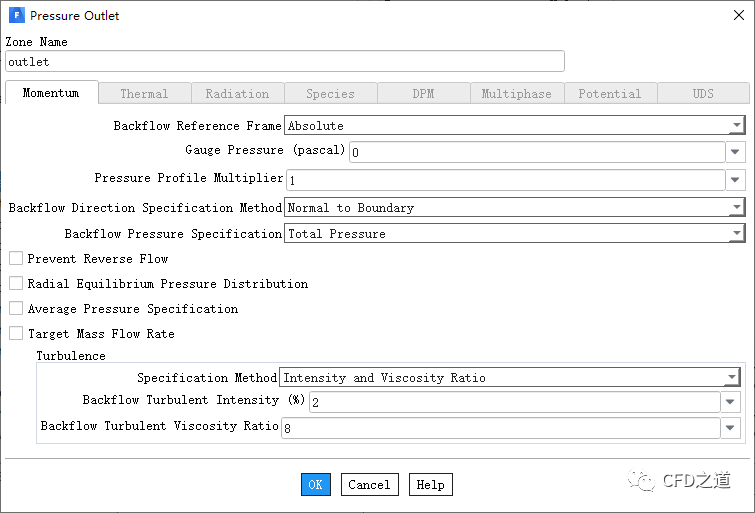This screenshot has height=513, width=755.
Task: Open Gauge Pressure parameter arrow menu
Action: point(736,152)
